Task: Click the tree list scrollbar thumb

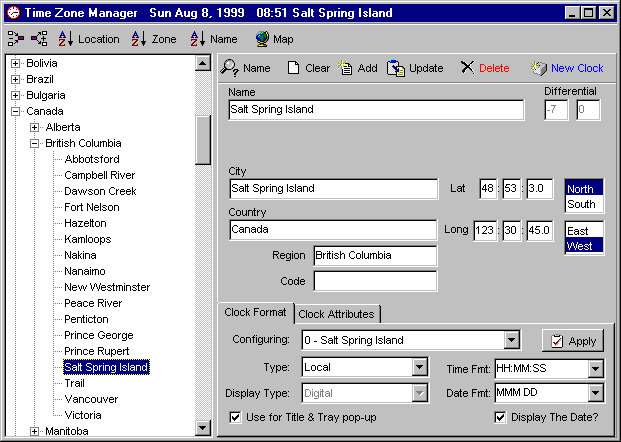Action: tap(203, 139)
